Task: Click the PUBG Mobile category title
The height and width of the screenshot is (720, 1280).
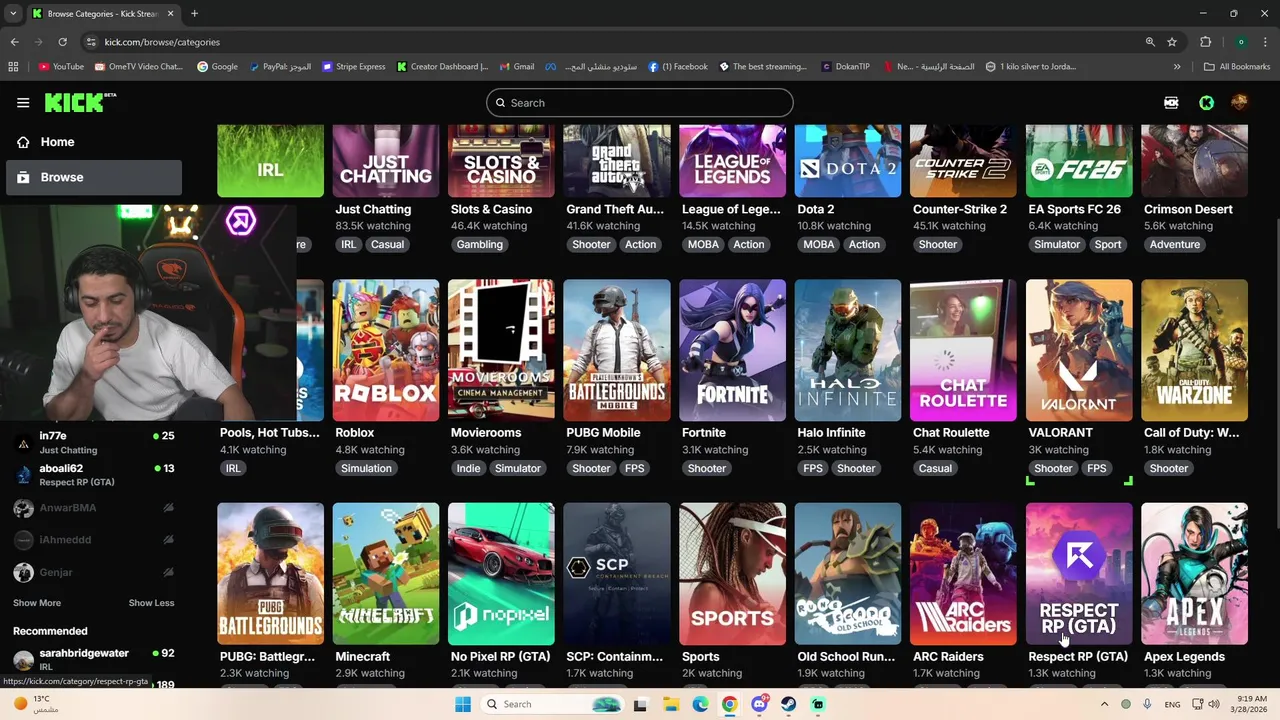Action: coord(603,433)
